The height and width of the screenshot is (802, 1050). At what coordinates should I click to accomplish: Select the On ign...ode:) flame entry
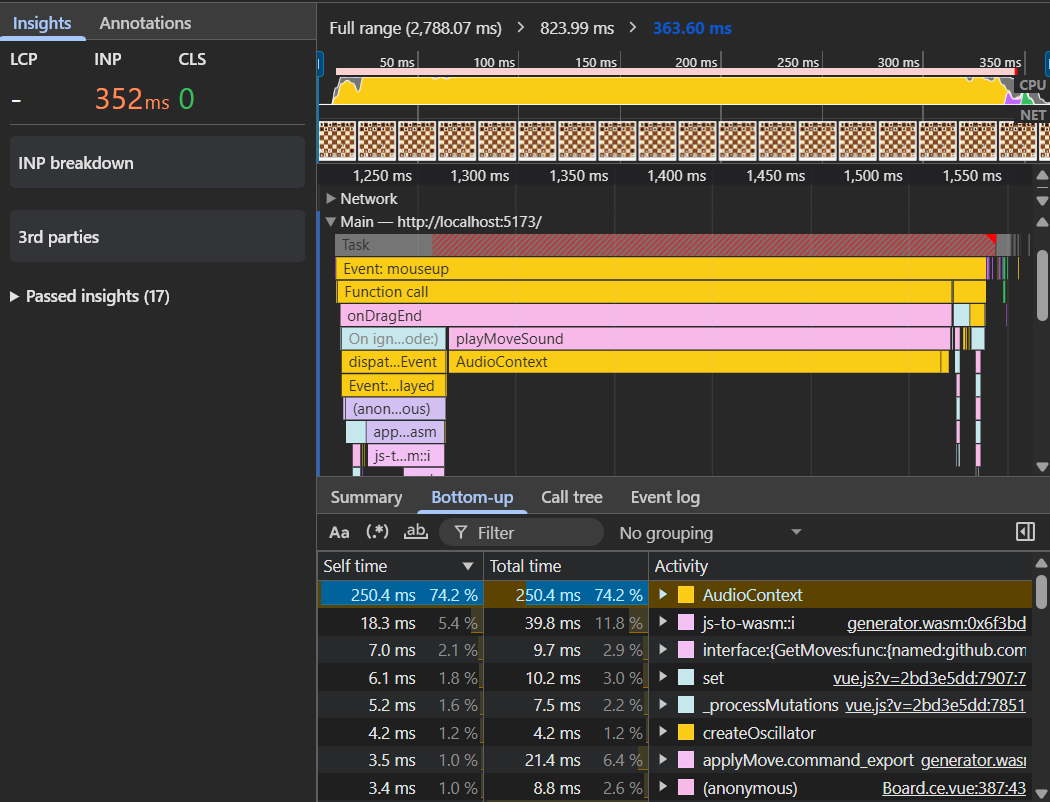[393, 339]
